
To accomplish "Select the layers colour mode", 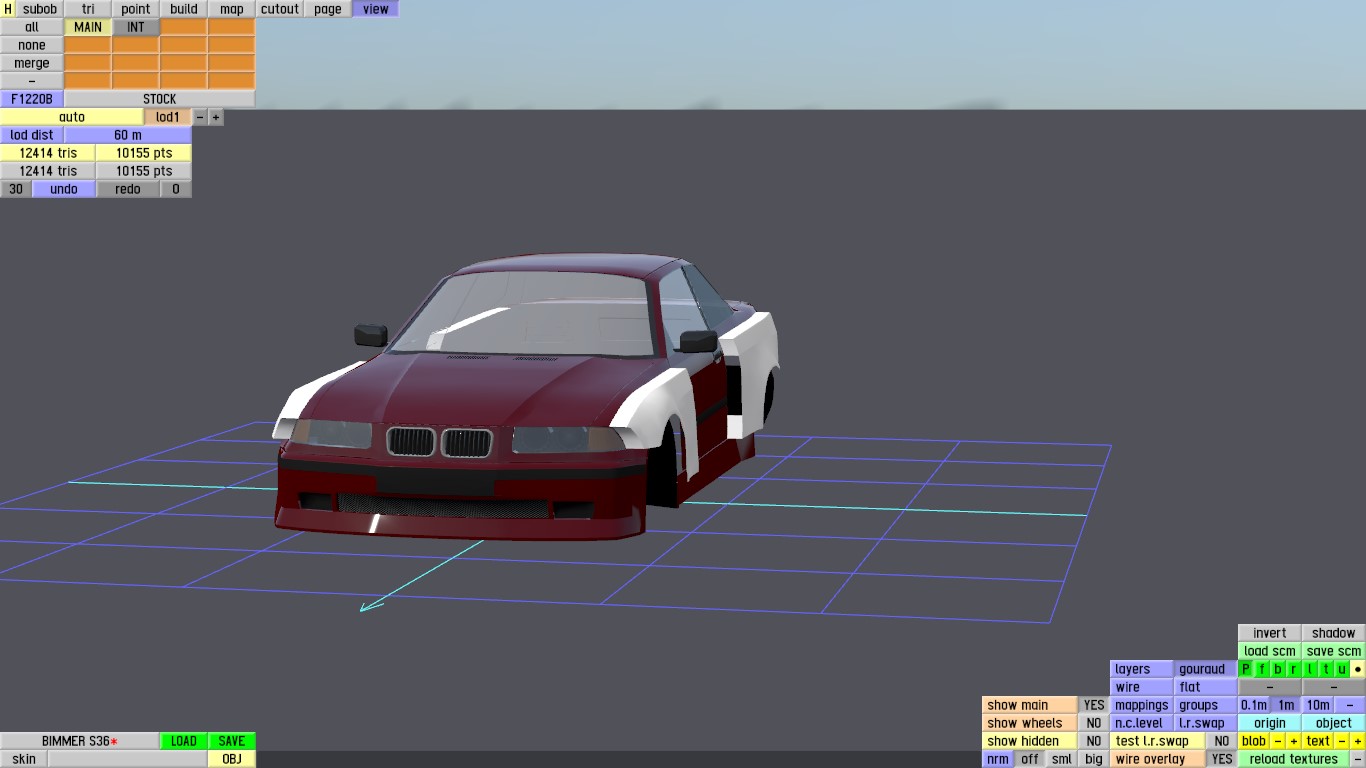I will (x=1141, y=669).
